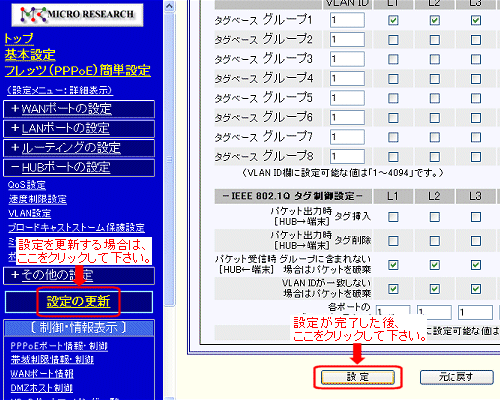Click VLAN ID field of グループ8
The height and width of the screenshot is (400, 500).
tap(347, 156)
